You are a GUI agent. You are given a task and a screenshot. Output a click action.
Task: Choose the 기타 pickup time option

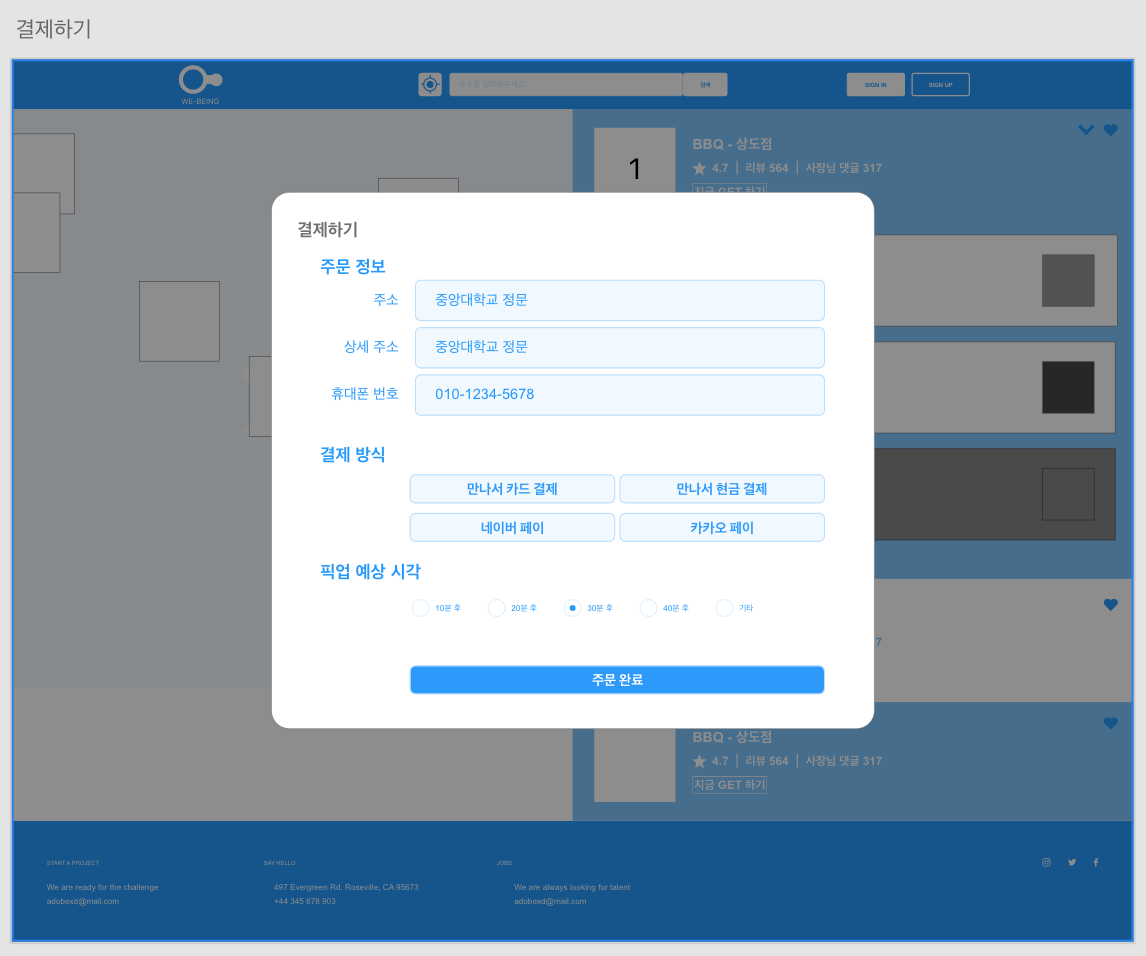click(724, 607)
